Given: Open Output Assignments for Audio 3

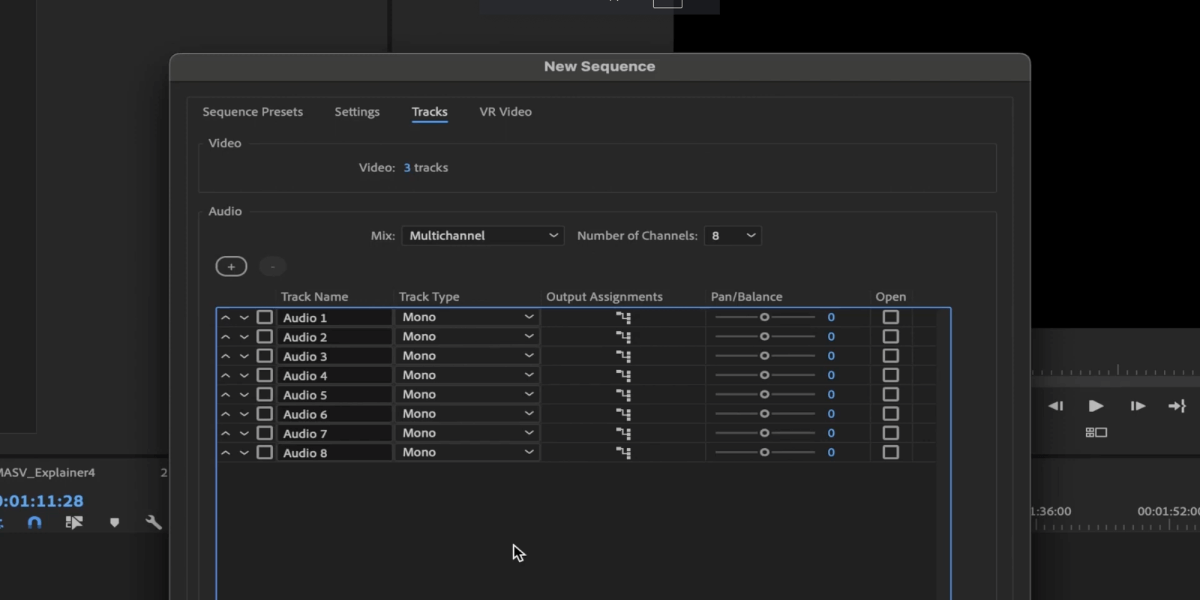Looking at the screenshot, I should (624, 356).
